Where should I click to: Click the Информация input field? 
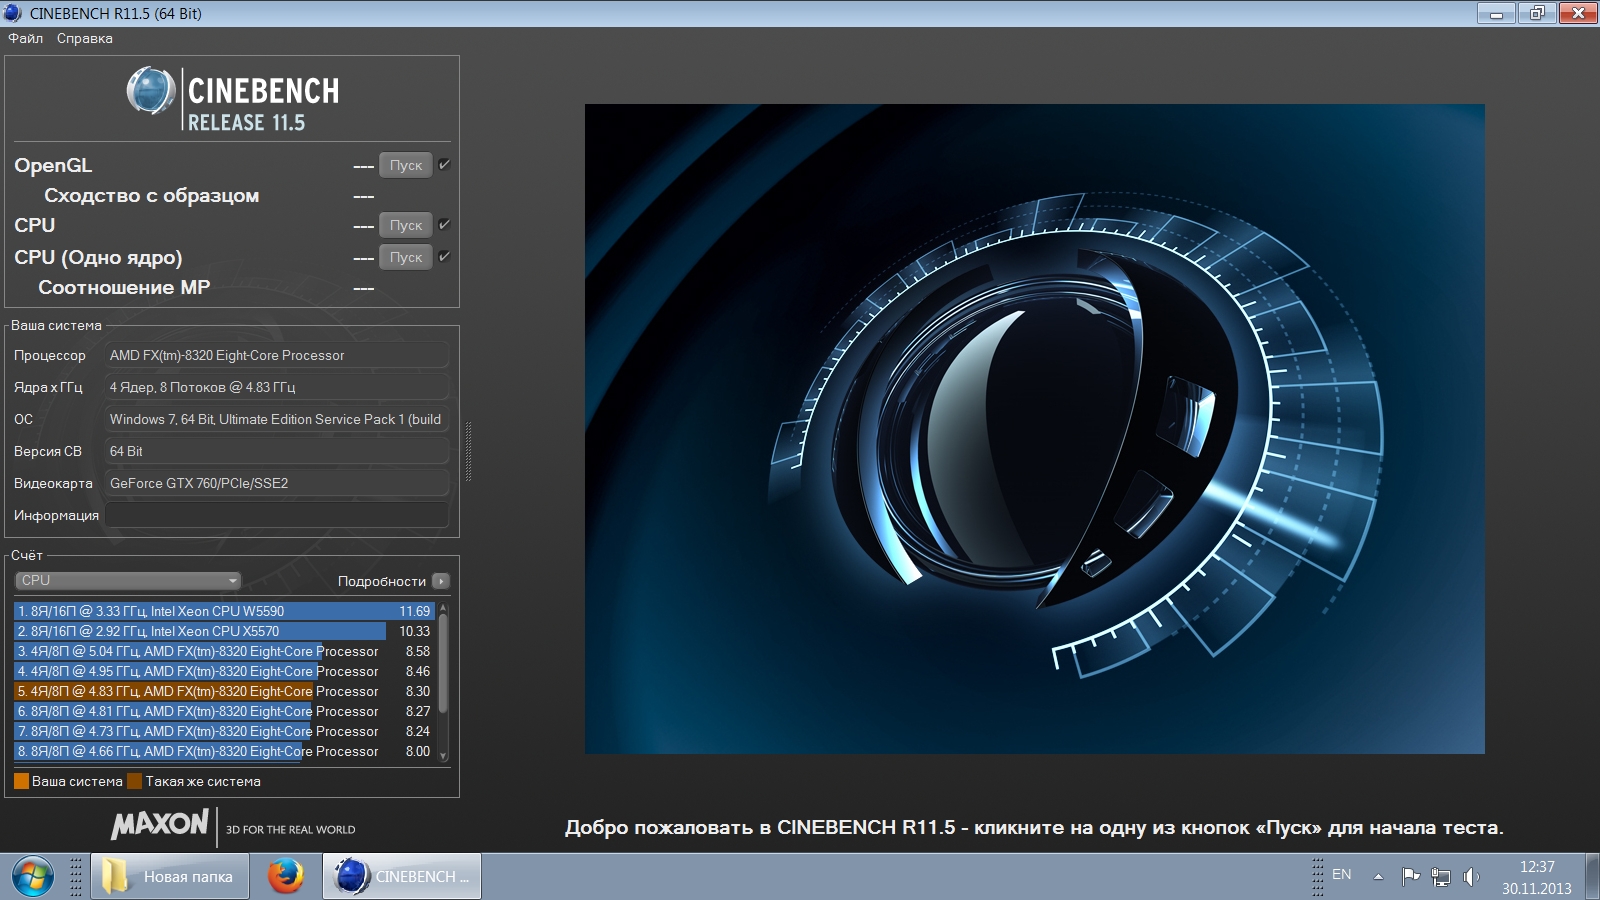[x=277, y=515]
